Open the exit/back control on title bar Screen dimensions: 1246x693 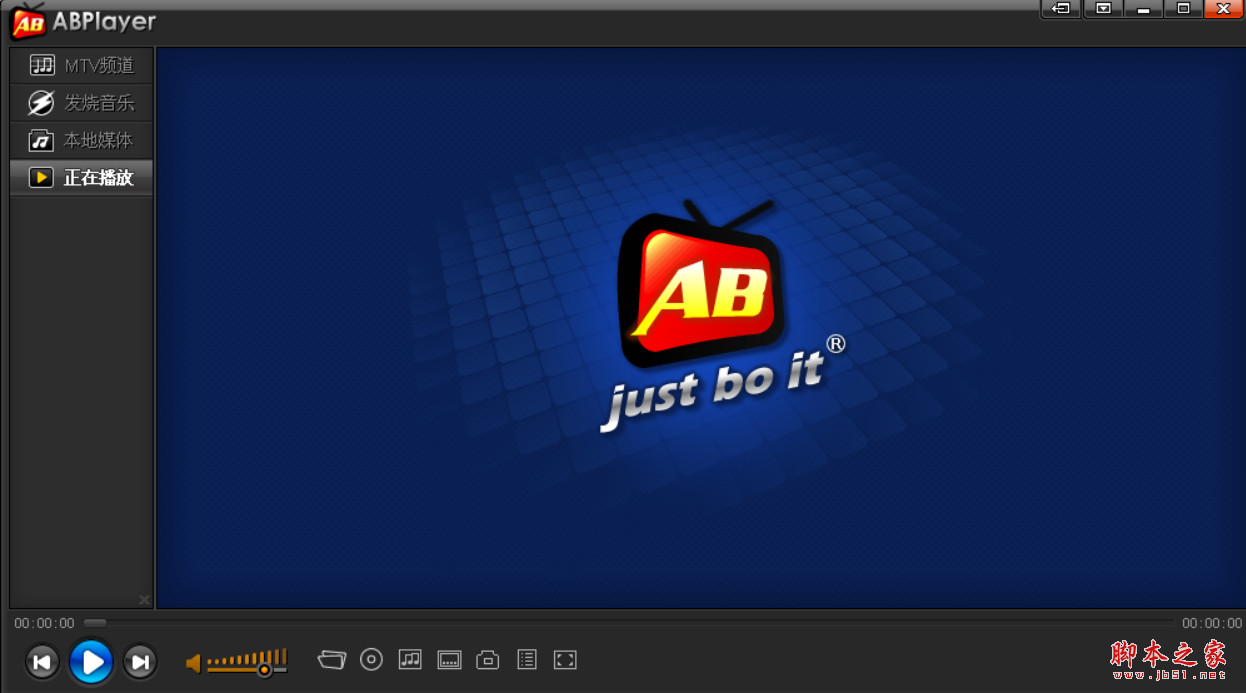(1060, 9)
